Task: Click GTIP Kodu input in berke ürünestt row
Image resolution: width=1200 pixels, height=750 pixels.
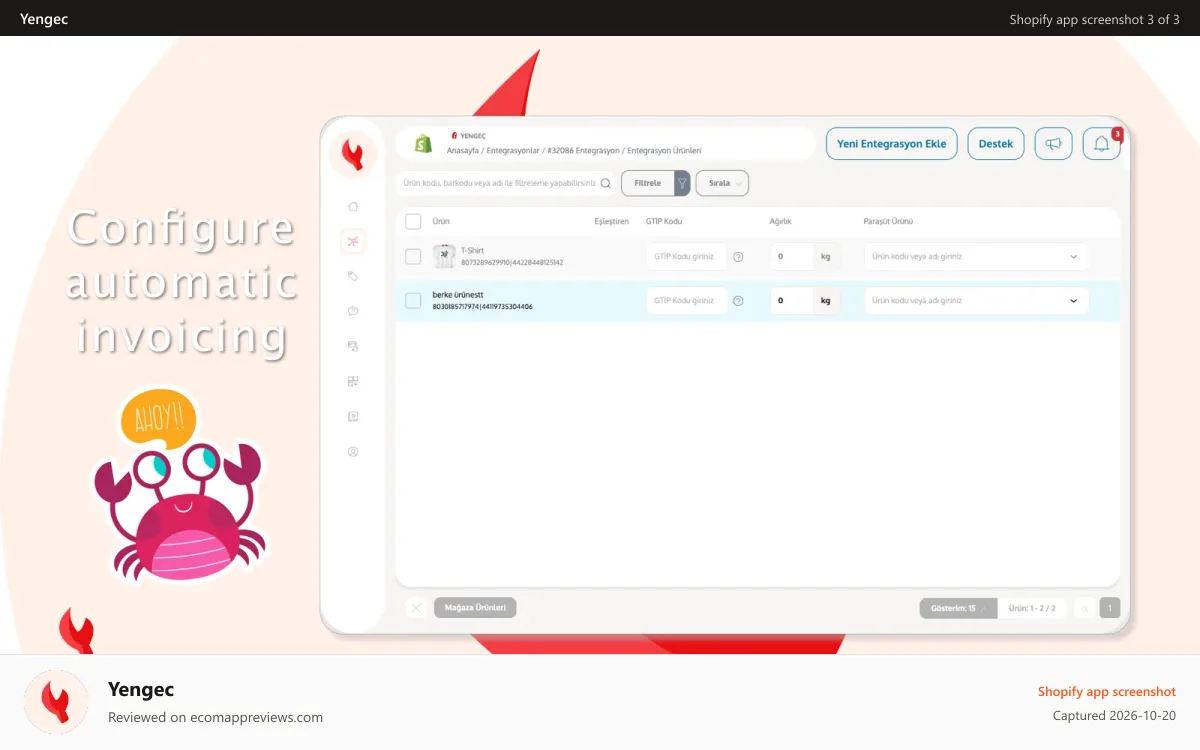Action: coord(686,301)
